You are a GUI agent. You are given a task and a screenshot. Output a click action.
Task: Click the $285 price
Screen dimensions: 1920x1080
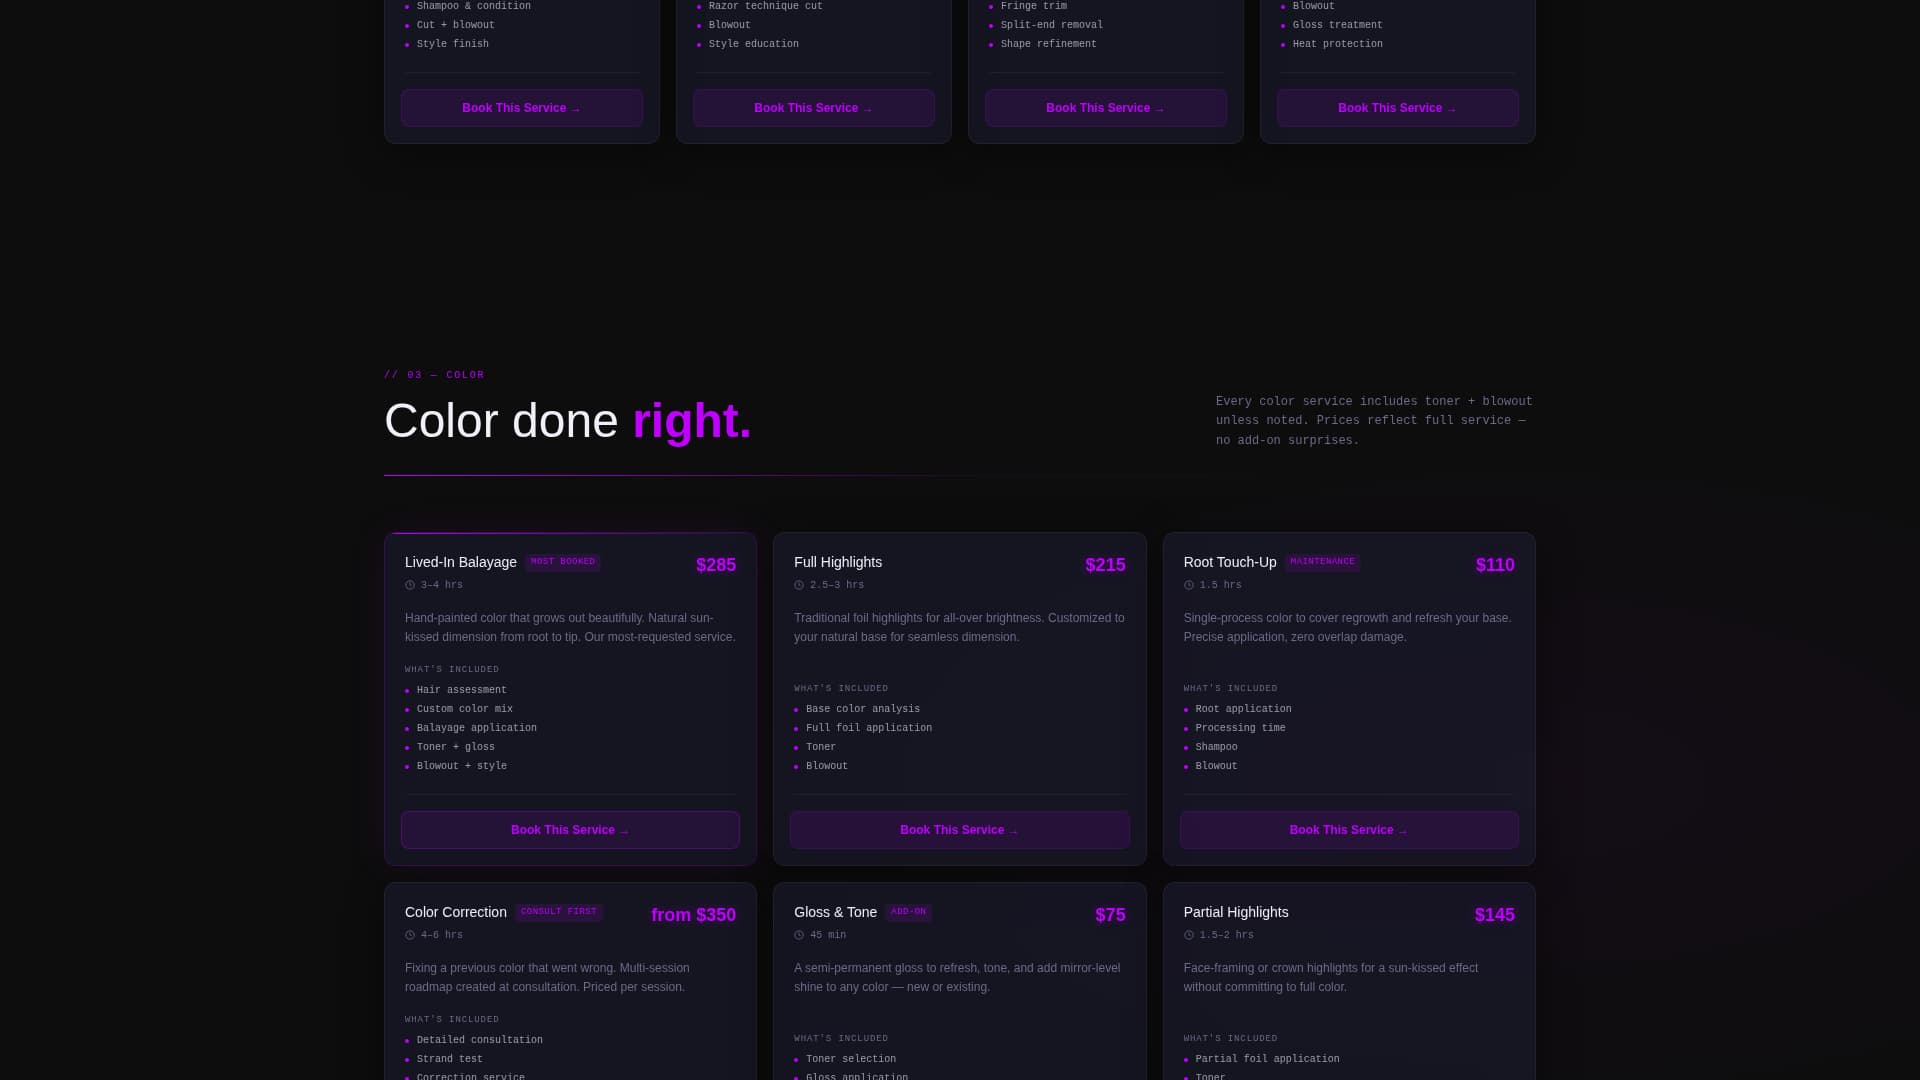coord(716,565)
